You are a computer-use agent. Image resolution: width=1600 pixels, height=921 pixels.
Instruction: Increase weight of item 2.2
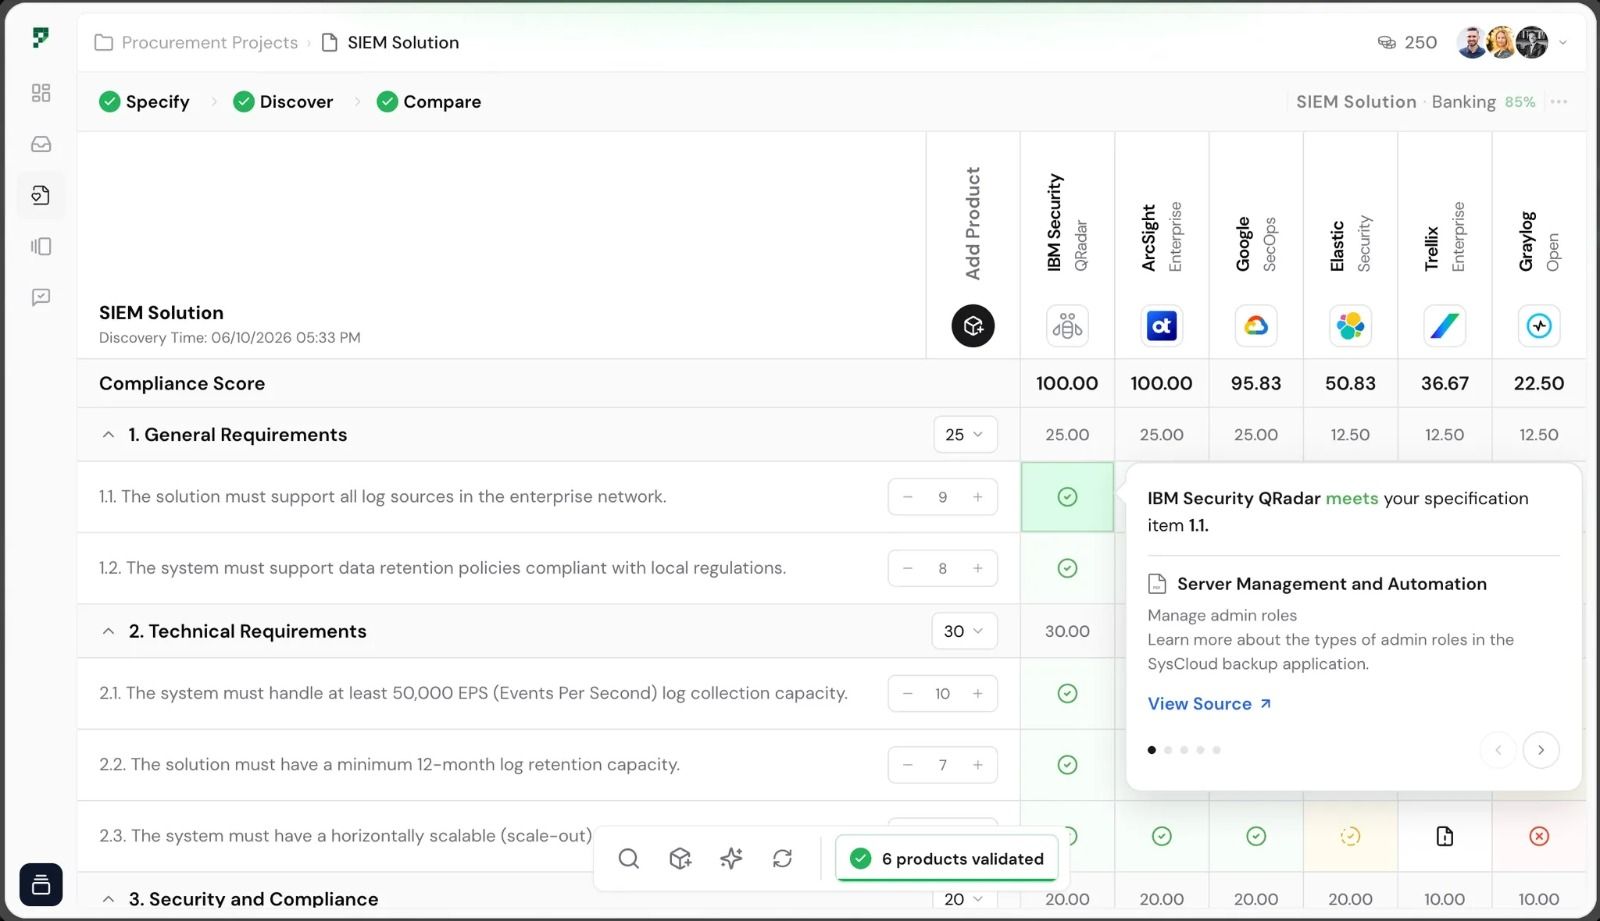pos(978,765)
